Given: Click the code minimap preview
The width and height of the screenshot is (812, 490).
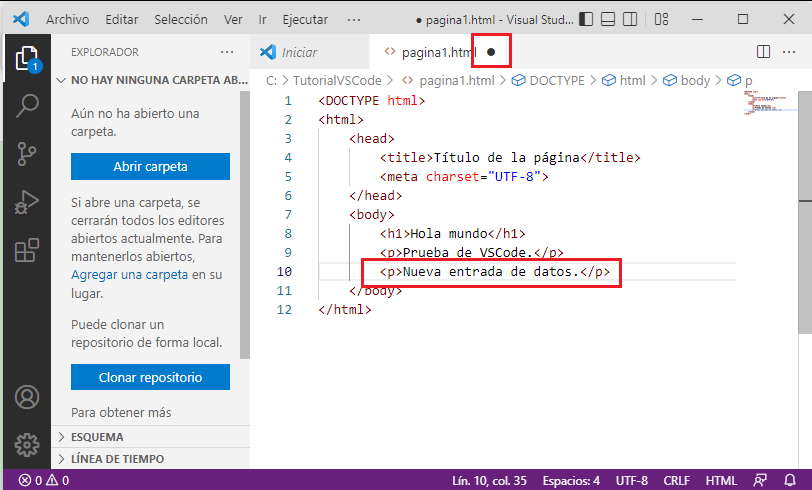Looking at the screenshot, I should tap(770, 102).
